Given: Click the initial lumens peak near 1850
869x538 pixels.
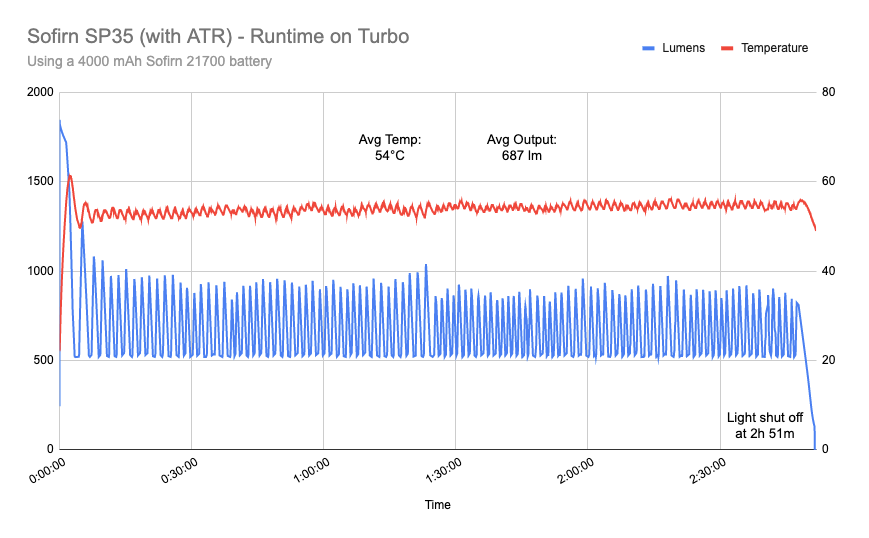Looking at the screenshot, I should [60, 121].
